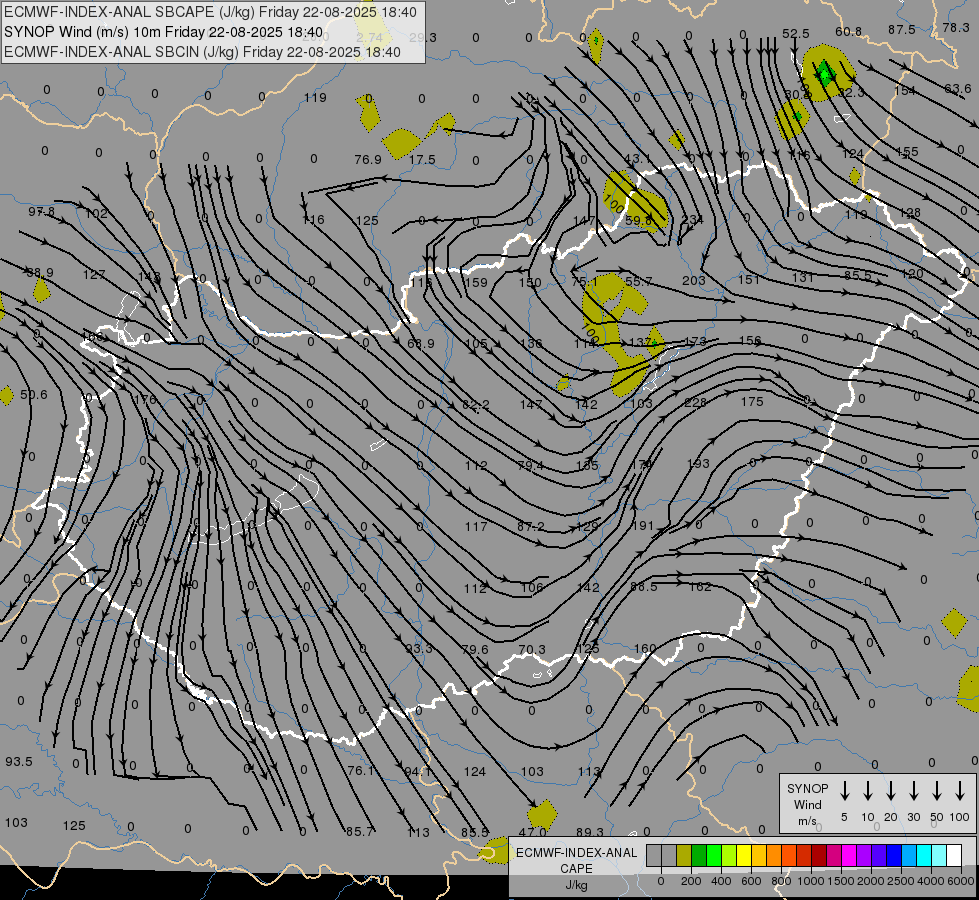This screenshot has height=900, width=979.
Task: Click the olive CAPE polygon above the 47.0 value
Action: pos(542,814)
